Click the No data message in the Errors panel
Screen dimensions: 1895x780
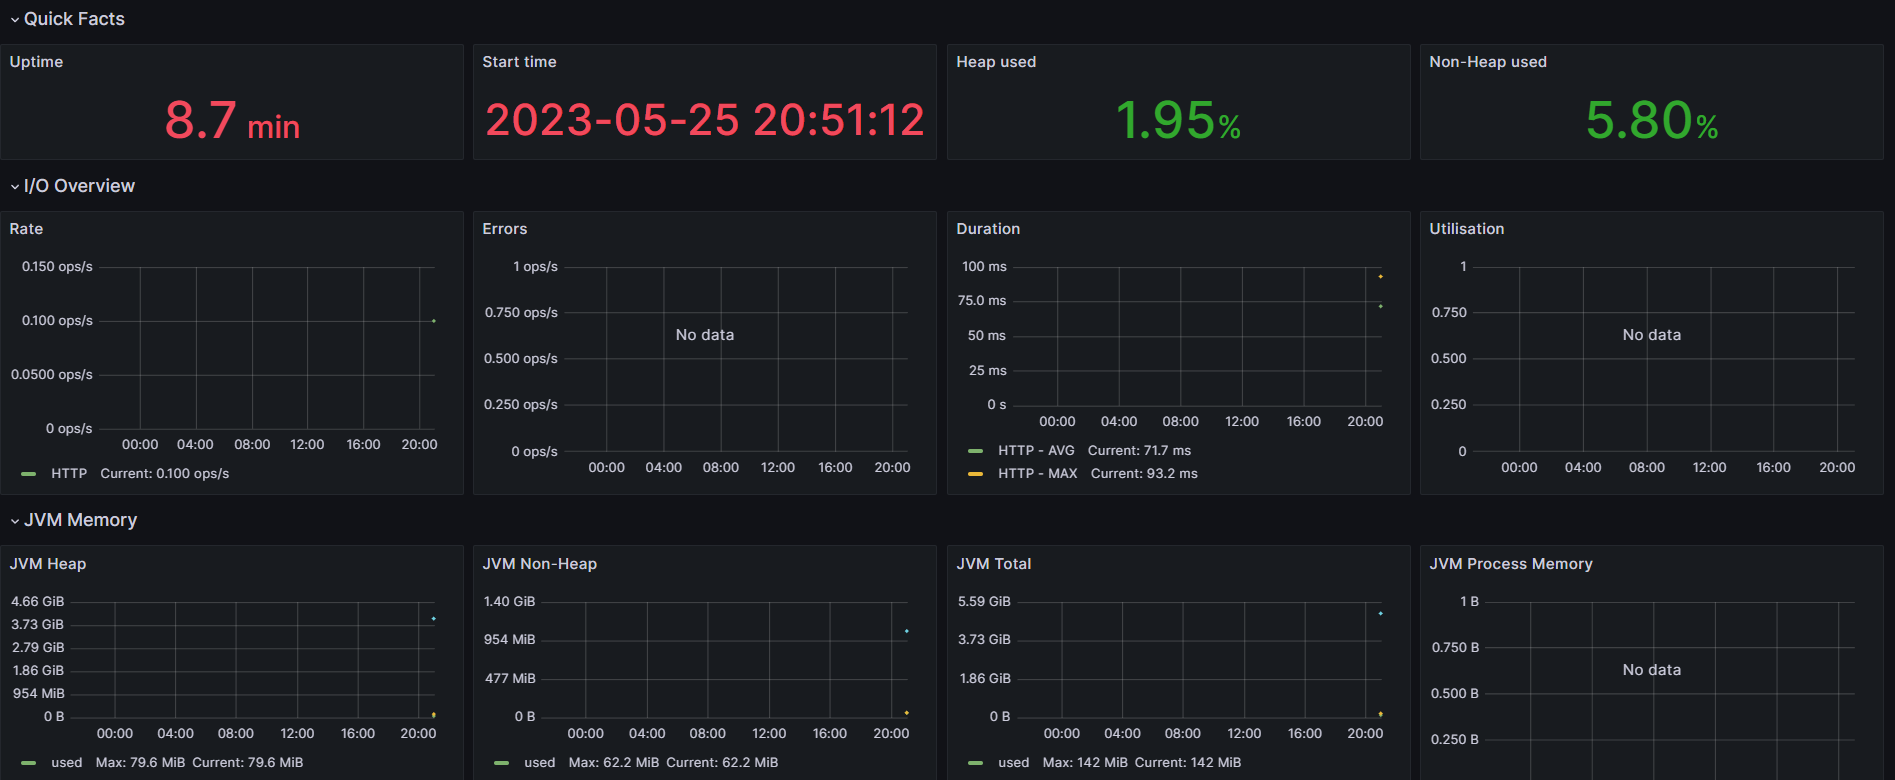click(x=705, y=335)
